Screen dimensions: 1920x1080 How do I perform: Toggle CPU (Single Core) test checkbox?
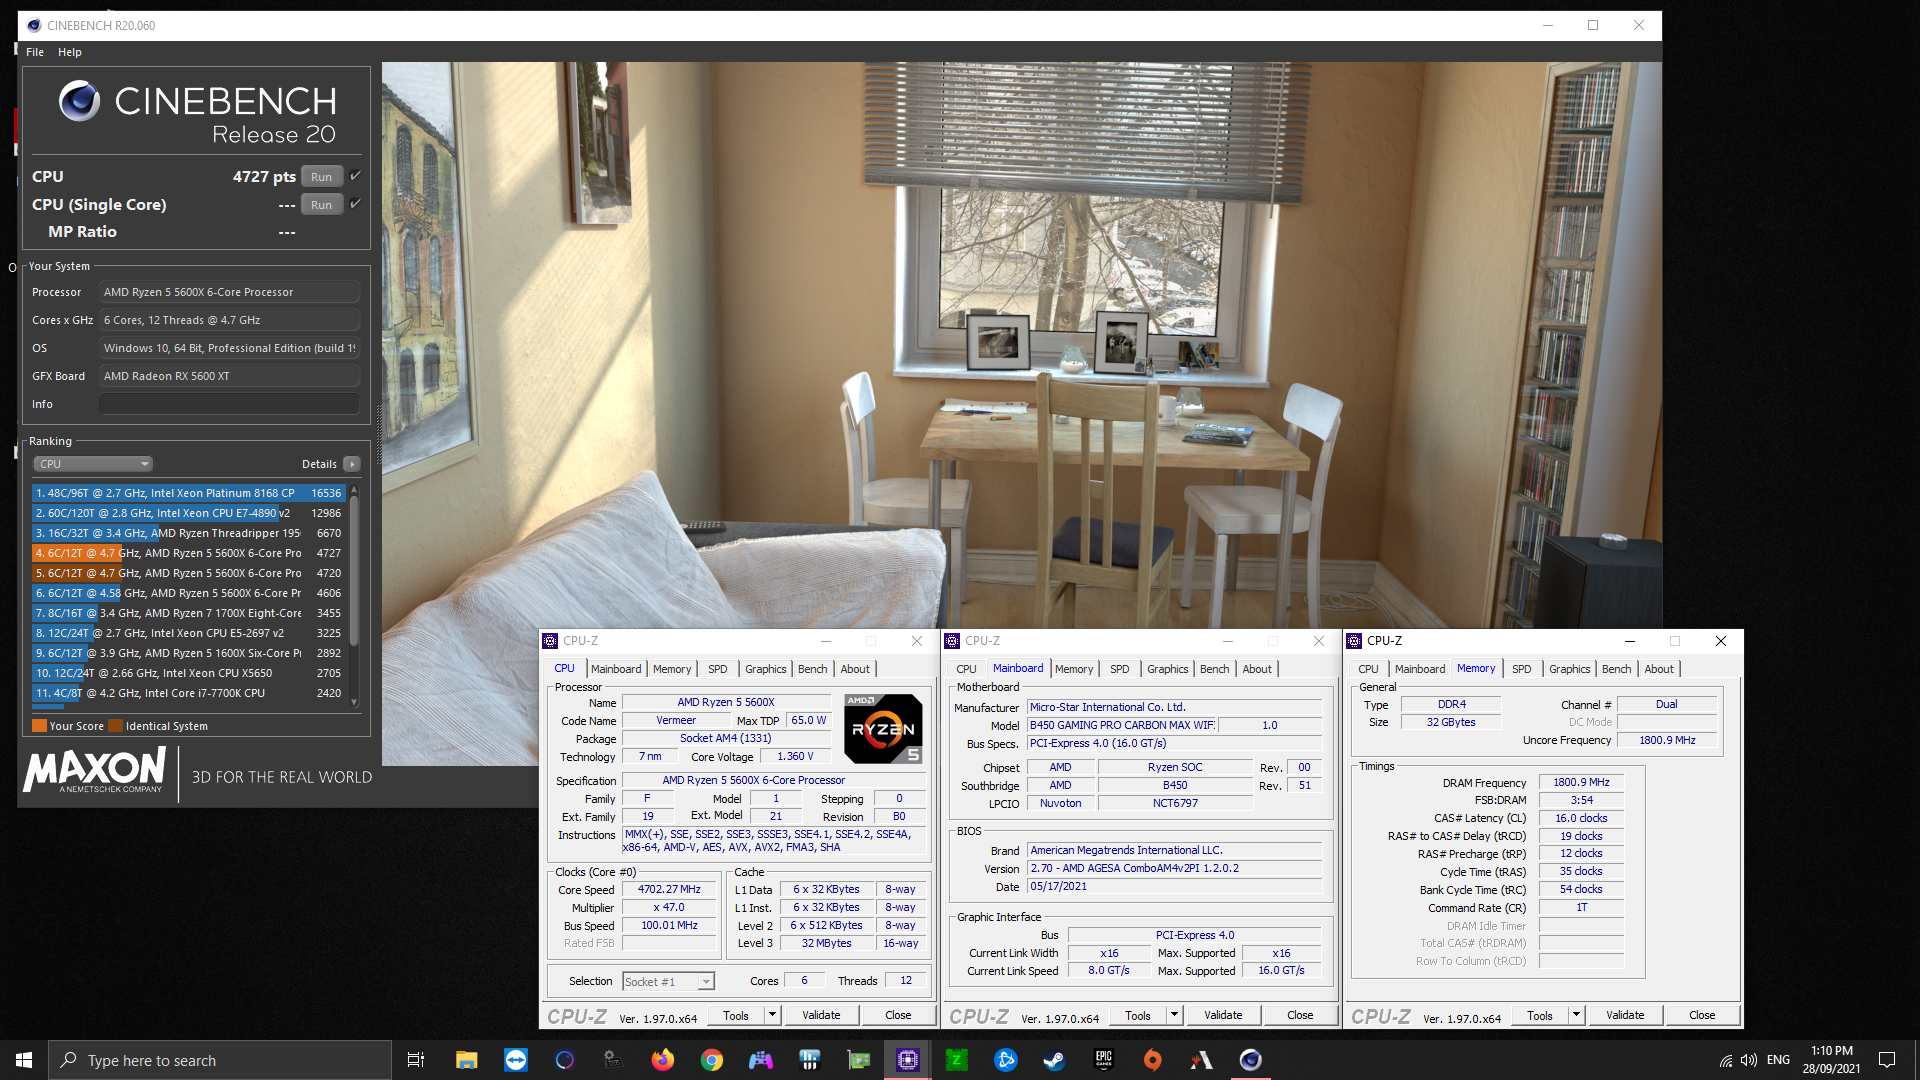click(x=355, y=204)
